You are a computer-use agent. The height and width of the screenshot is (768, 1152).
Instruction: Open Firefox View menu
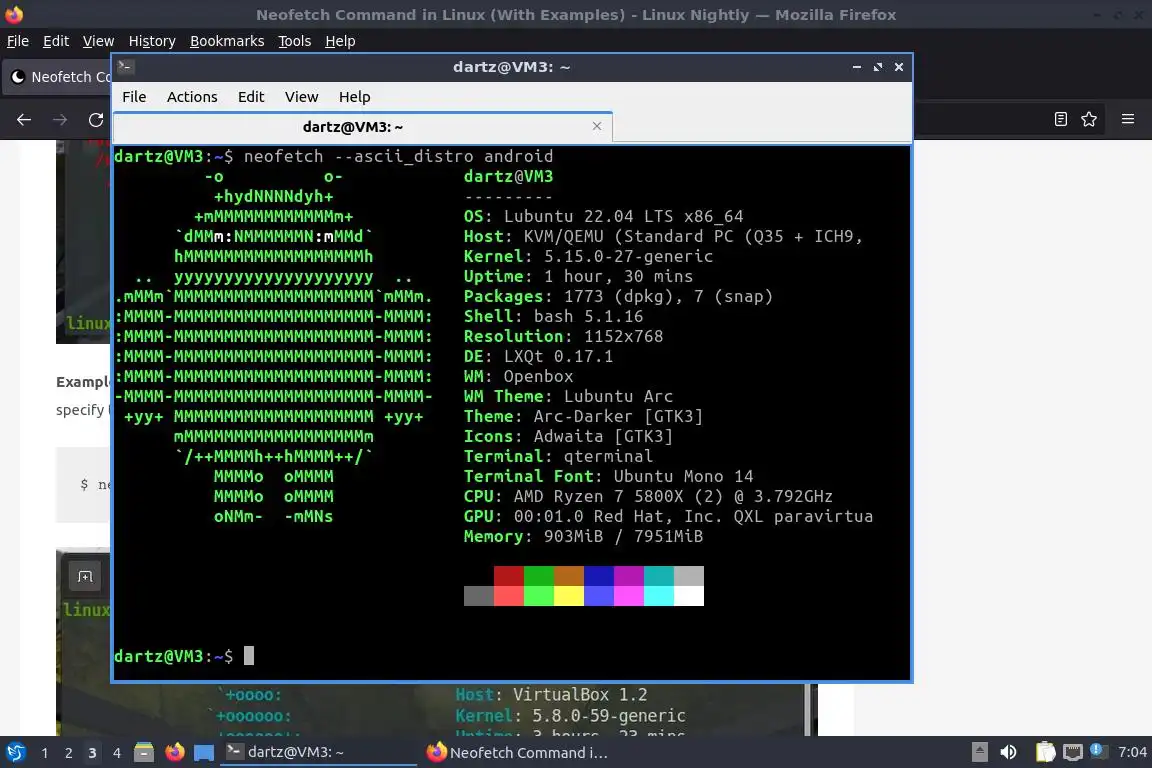coord(98,41)
